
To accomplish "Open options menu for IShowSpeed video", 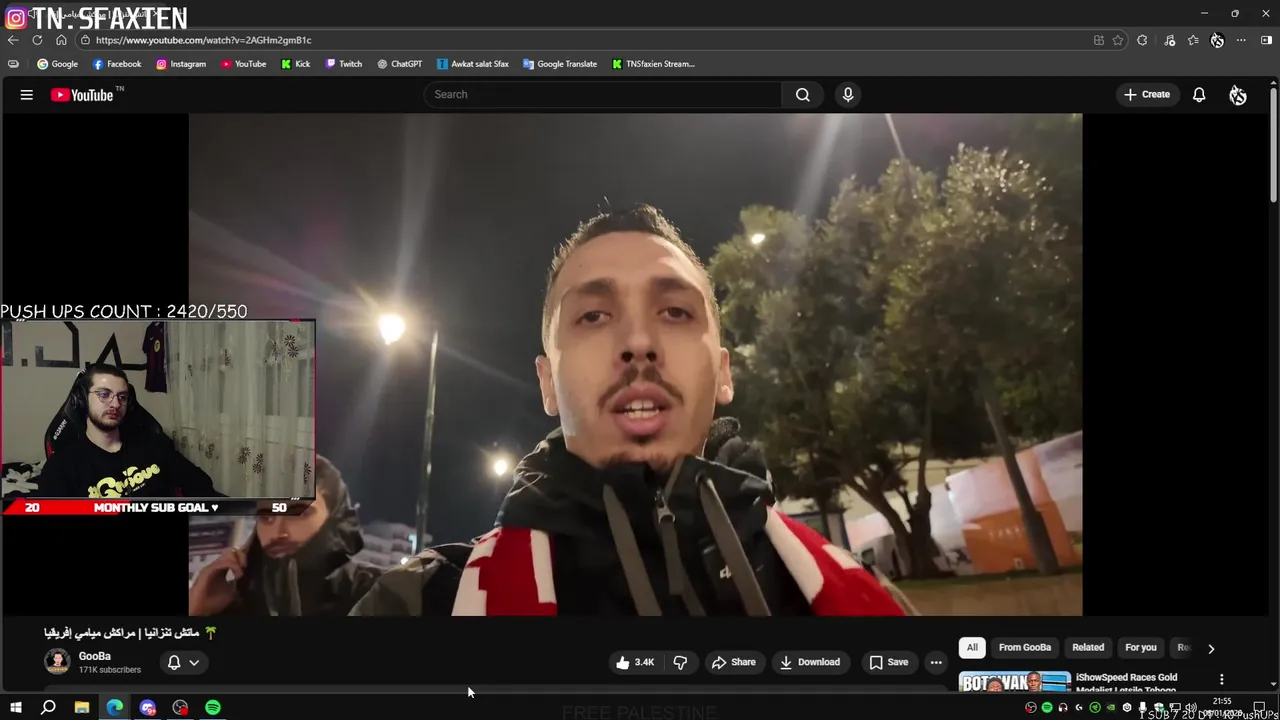I will 1221,680.
